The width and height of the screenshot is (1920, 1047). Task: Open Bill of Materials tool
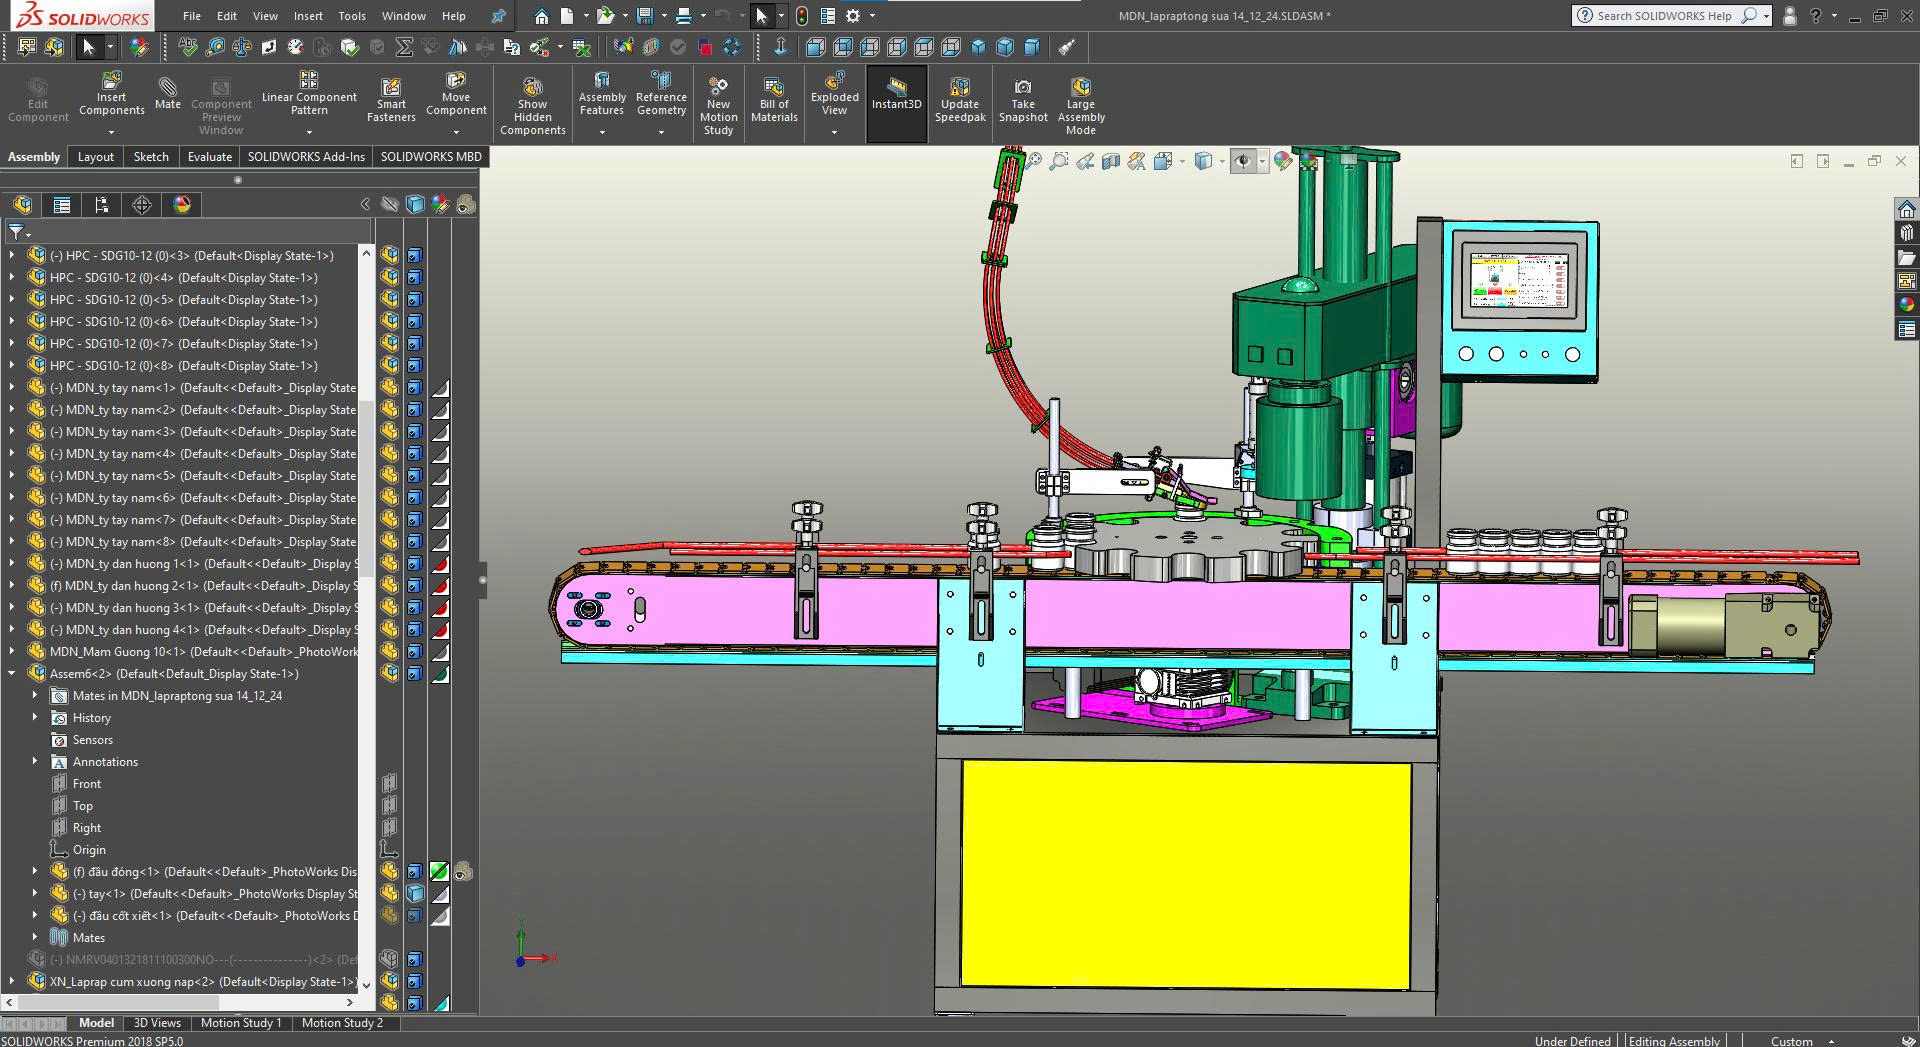click(774, 100)
